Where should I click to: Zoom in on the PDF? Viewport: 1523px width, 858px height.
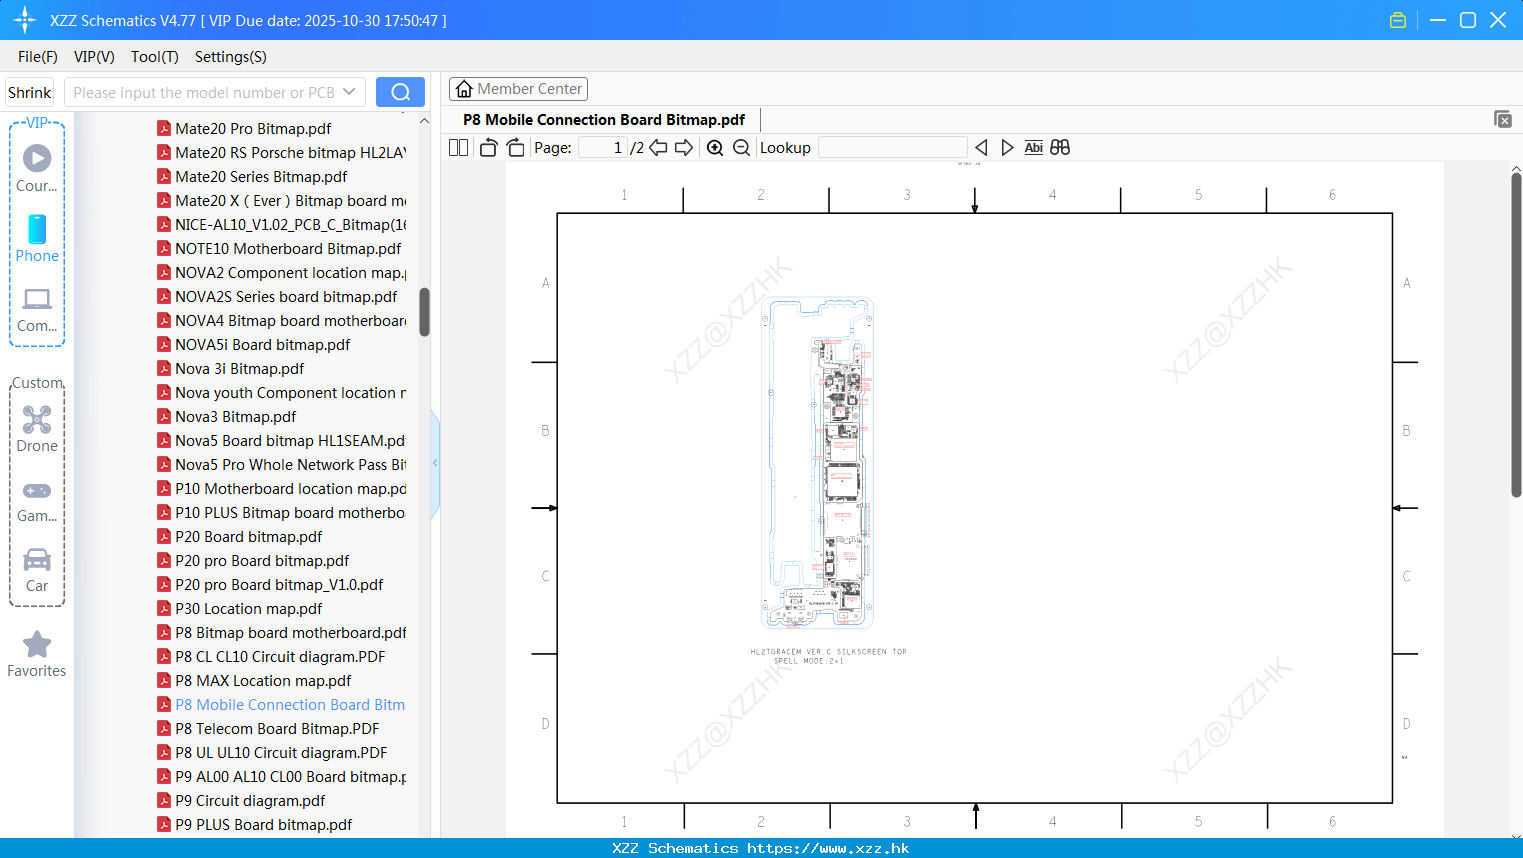tap(715, 148)
